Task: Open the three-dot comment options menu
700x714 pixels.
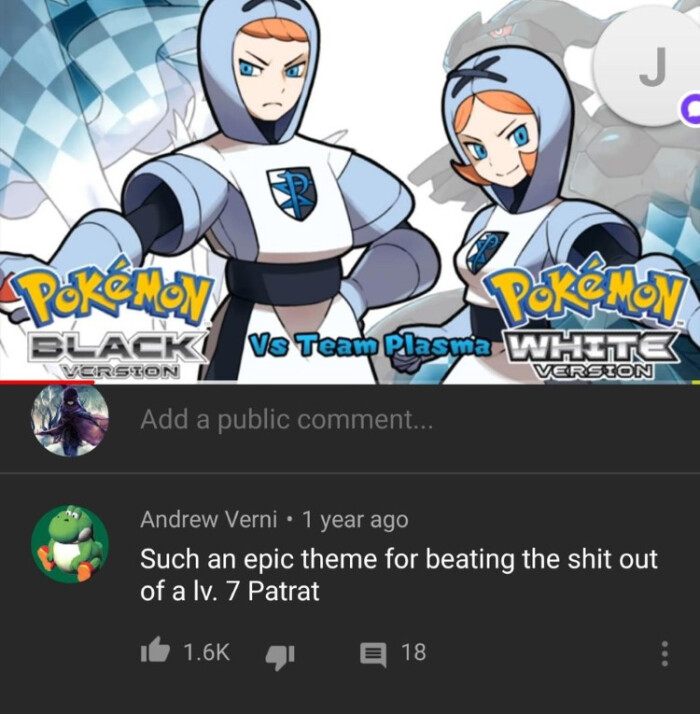Action: [665, 653]
